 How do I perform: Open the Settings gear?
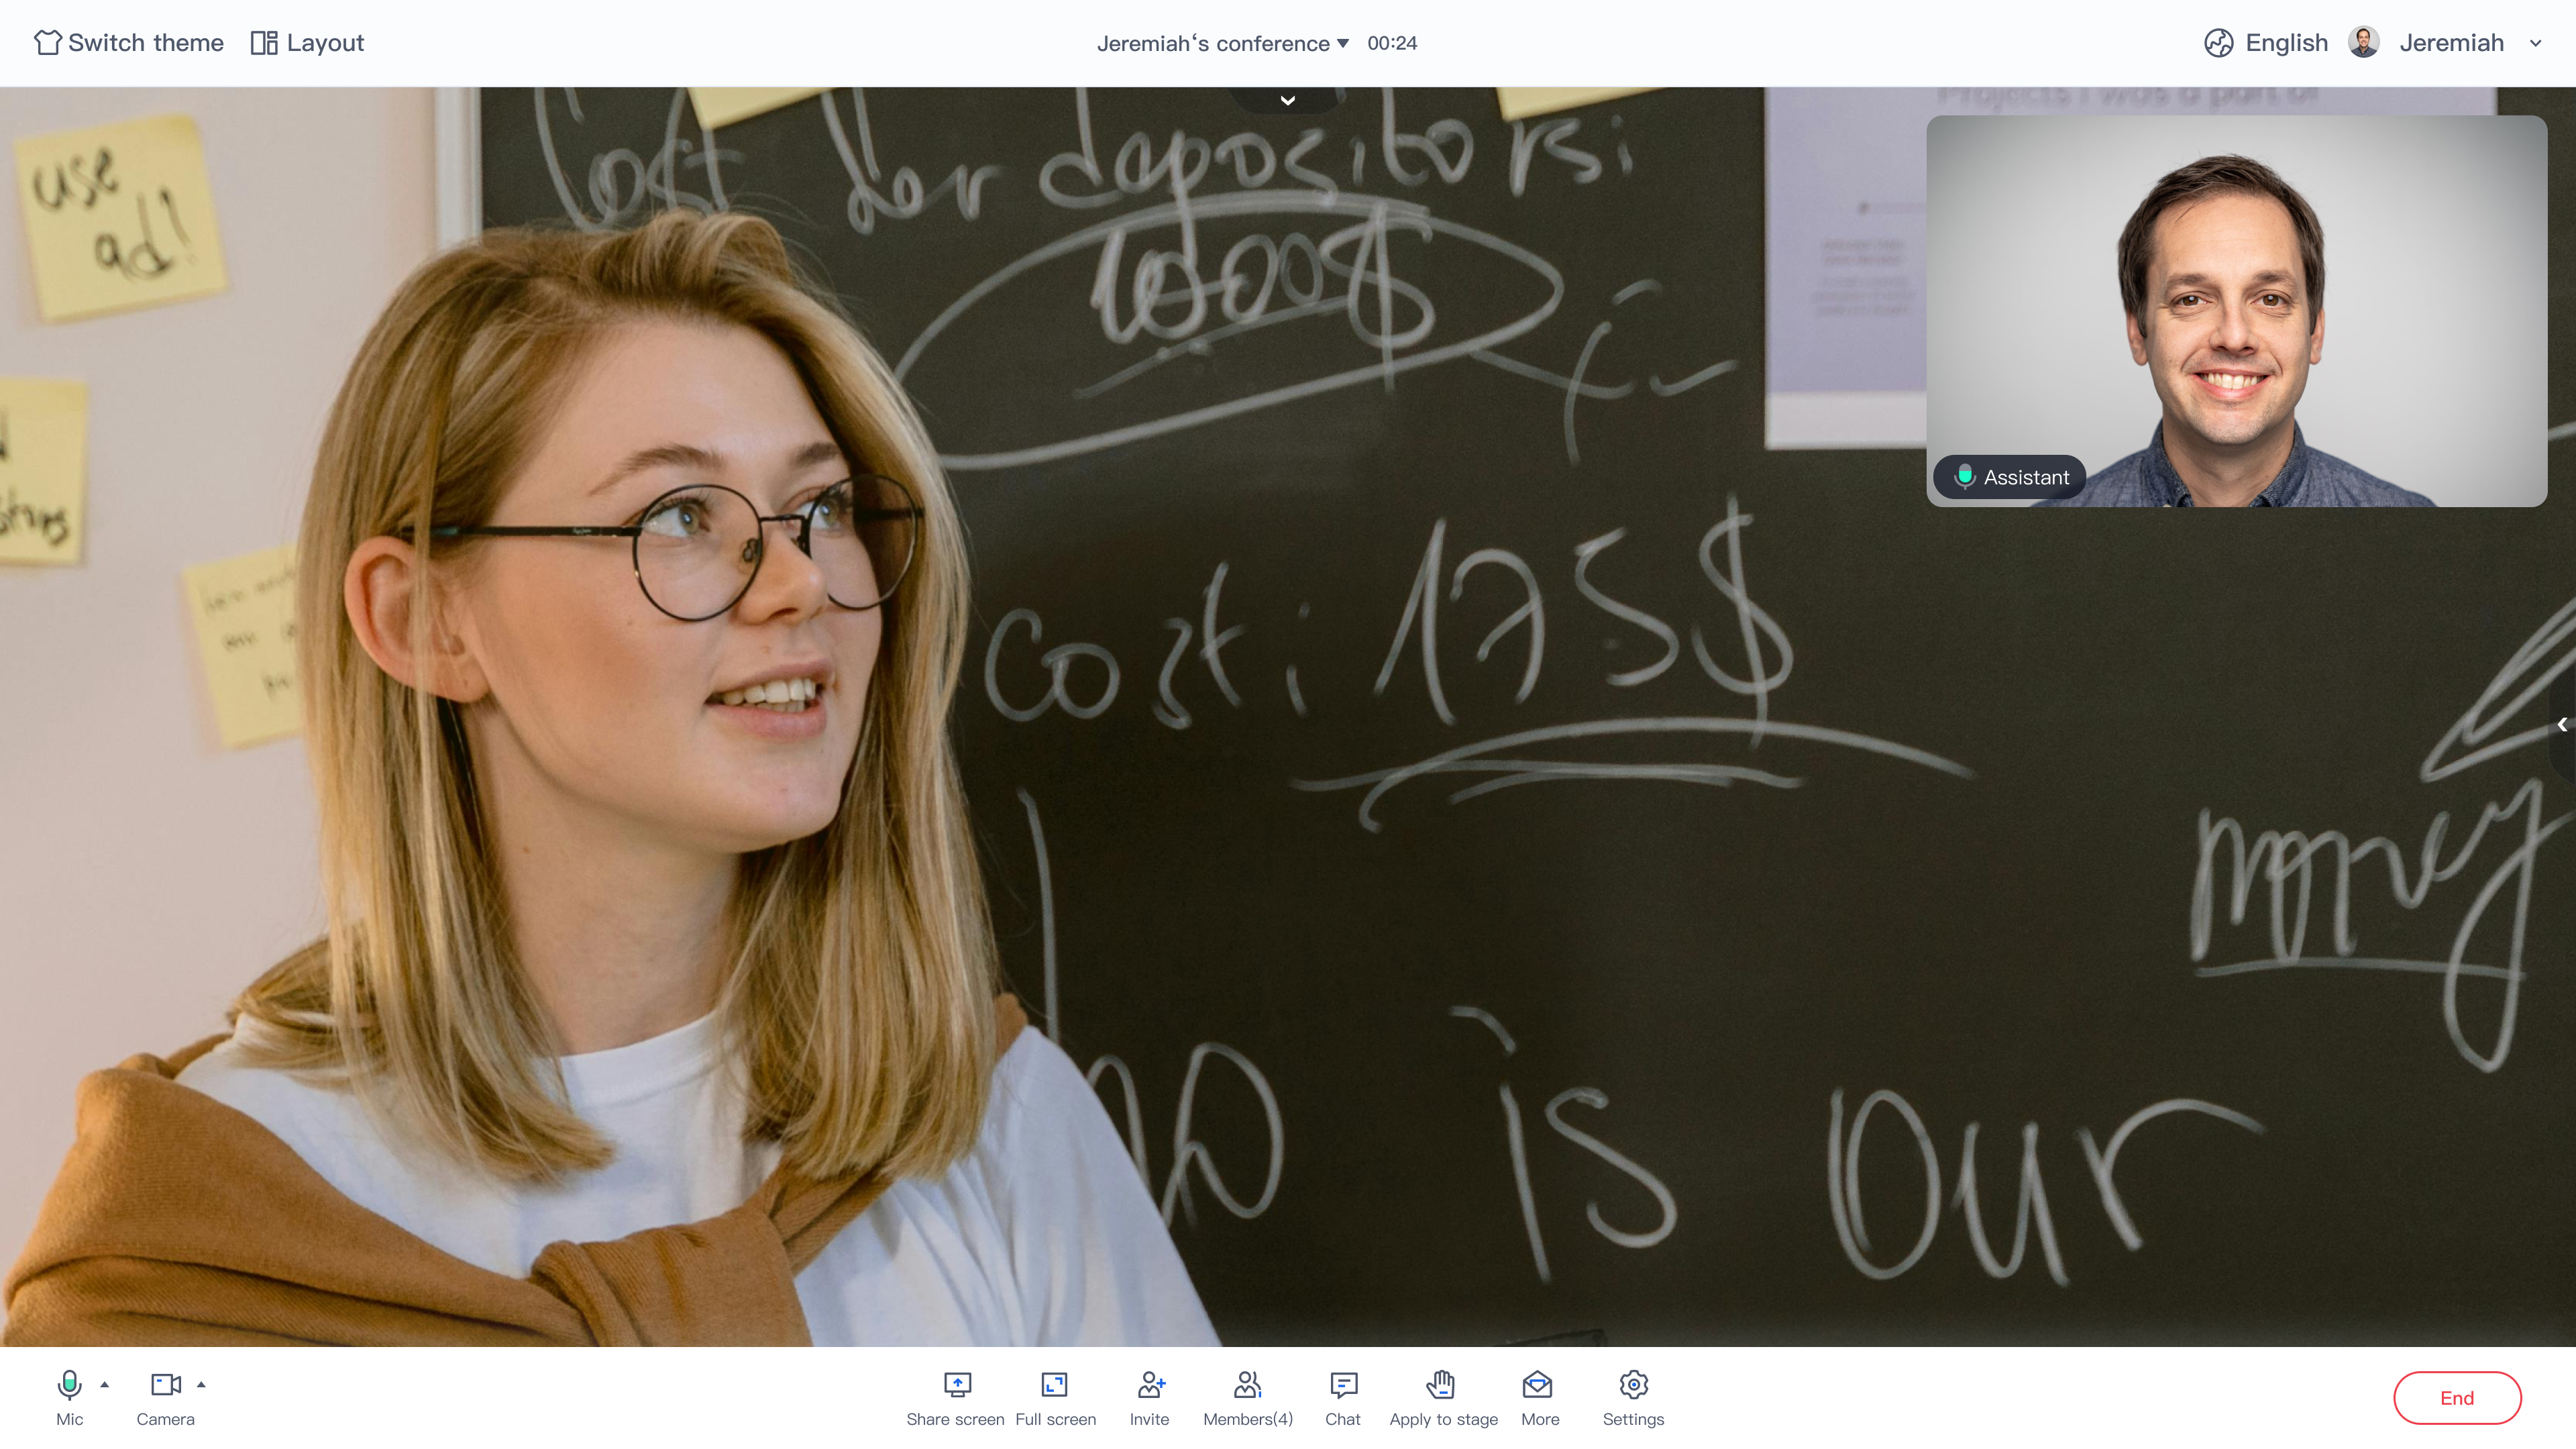pos(1633,1385)
